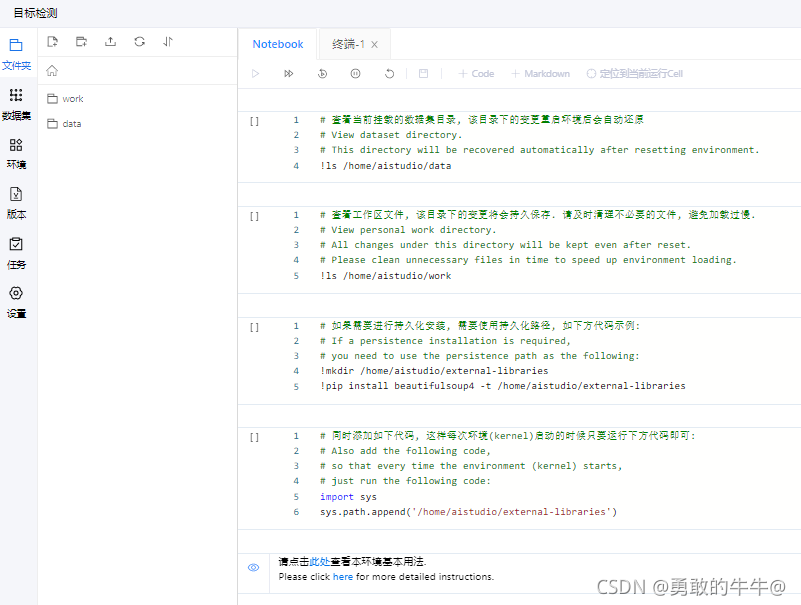Select the execution bracket of the mkdir cell

[x=254, y=327]
